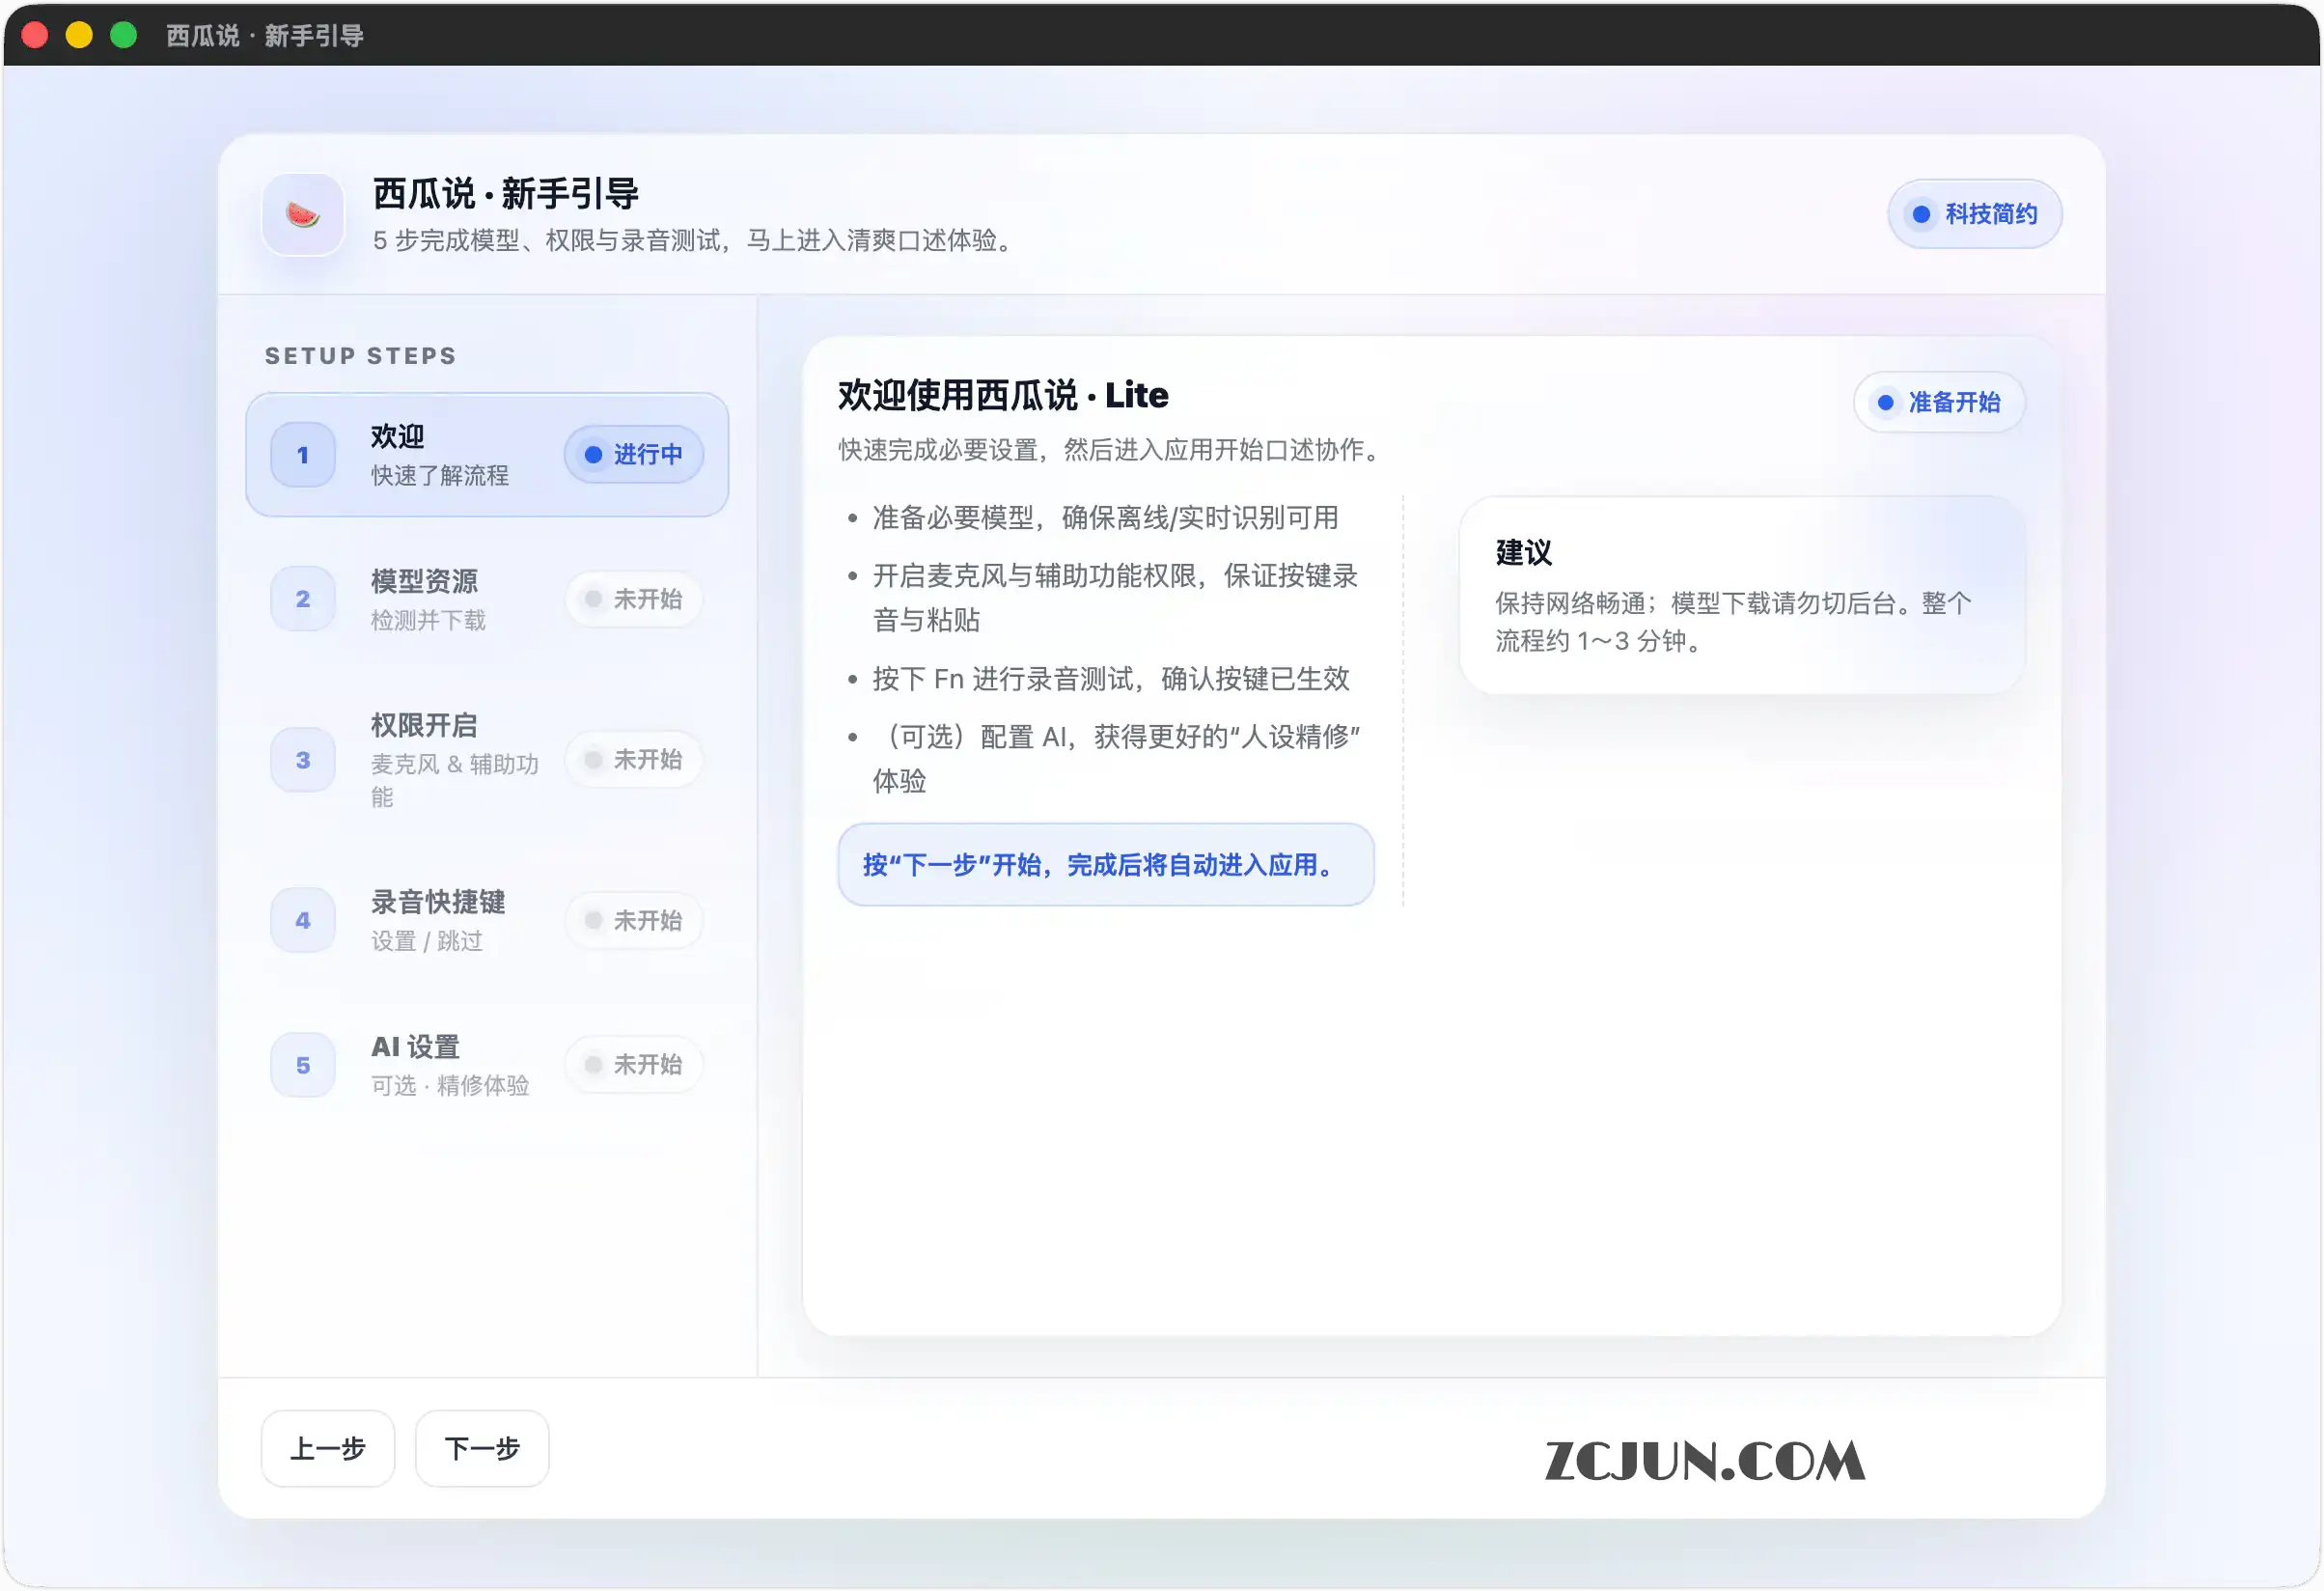Click step 2 numbered badge for 模型资源
The height and width of the screenshot is (1591, 2324).
pos(302,598)
